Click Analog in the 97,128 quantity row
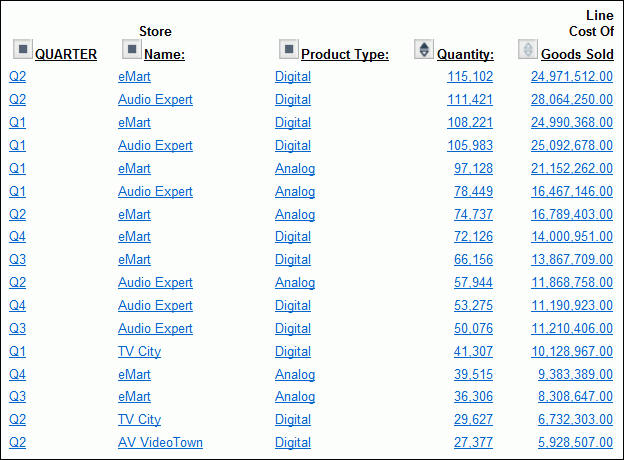624x460 pixels. click(295, 169)
